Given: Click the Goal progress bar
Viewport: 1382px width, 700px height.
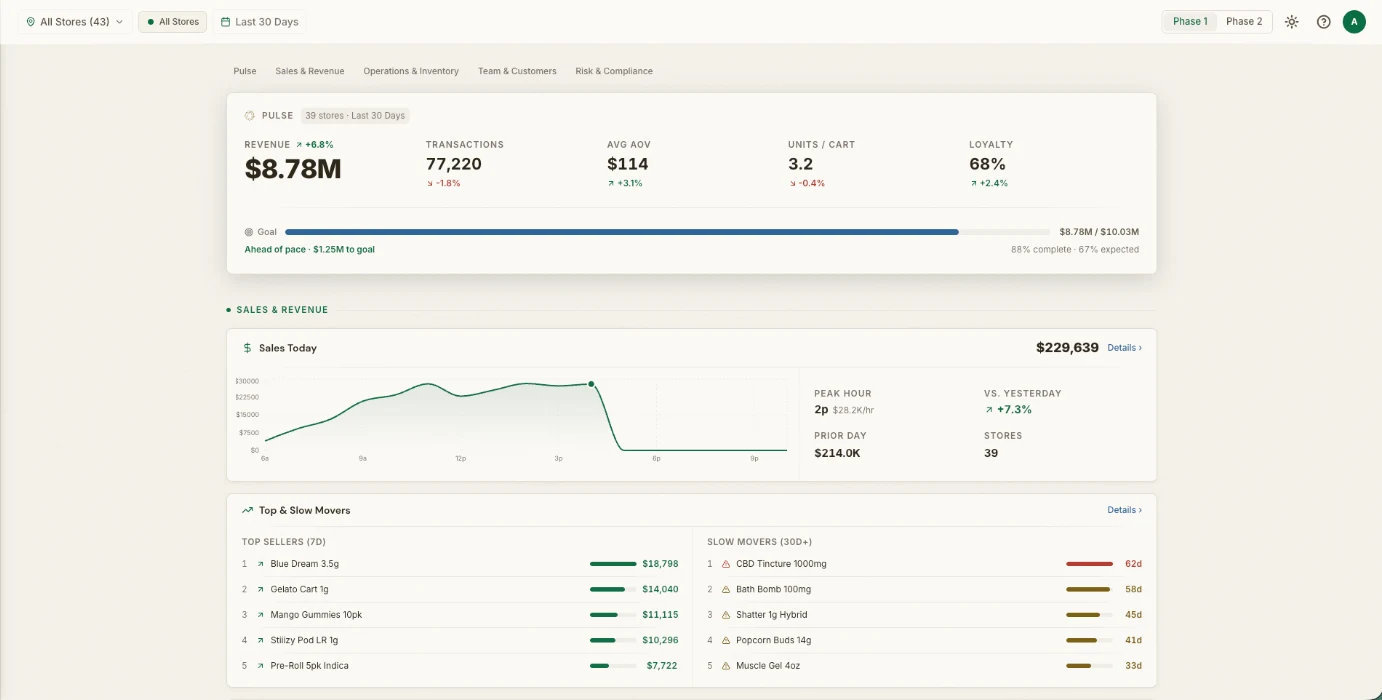Looking at the screenshot, I should tap(668, 232).
